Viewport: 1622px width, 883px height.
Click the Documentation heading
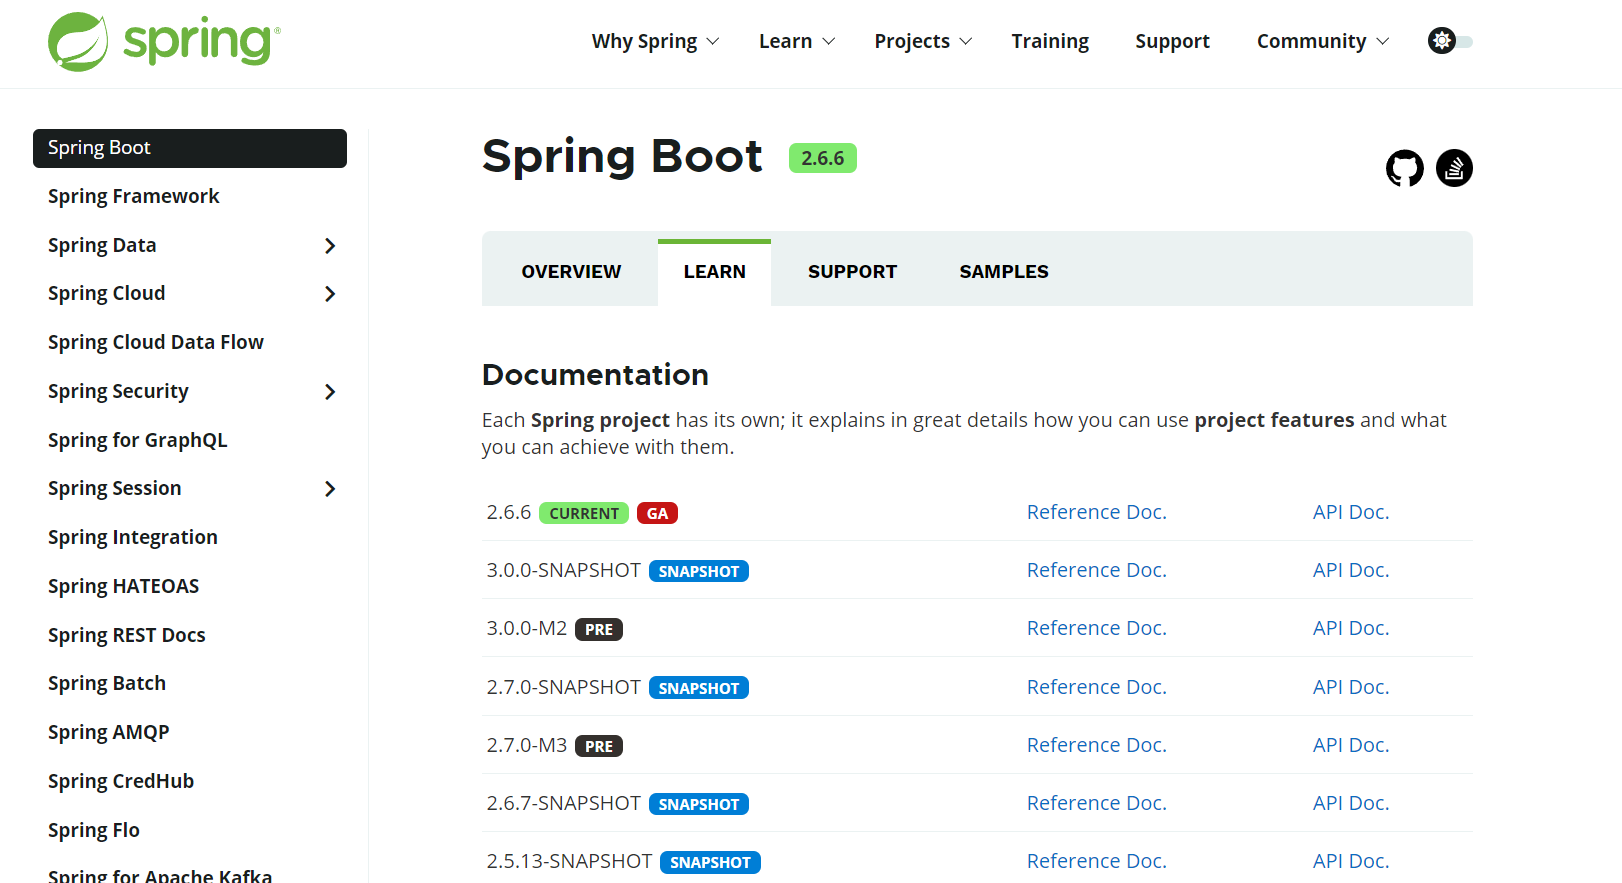tap(595, 375)
